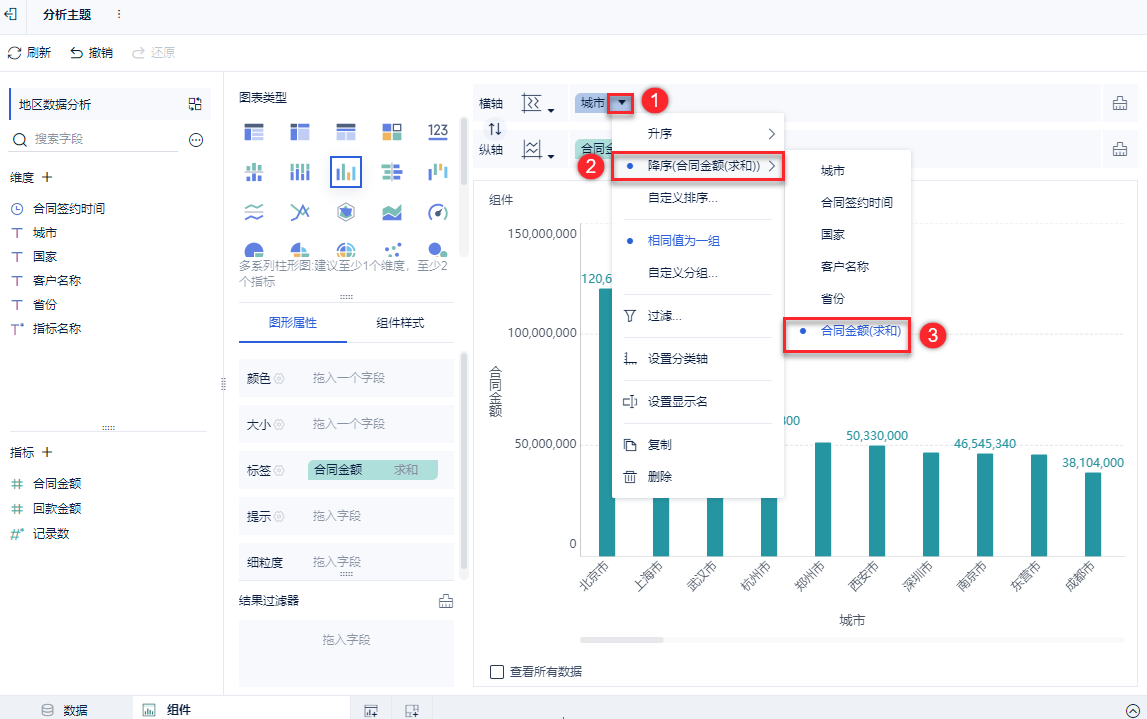Select the gauge dashboard chart icon

(x=437, y=212)
